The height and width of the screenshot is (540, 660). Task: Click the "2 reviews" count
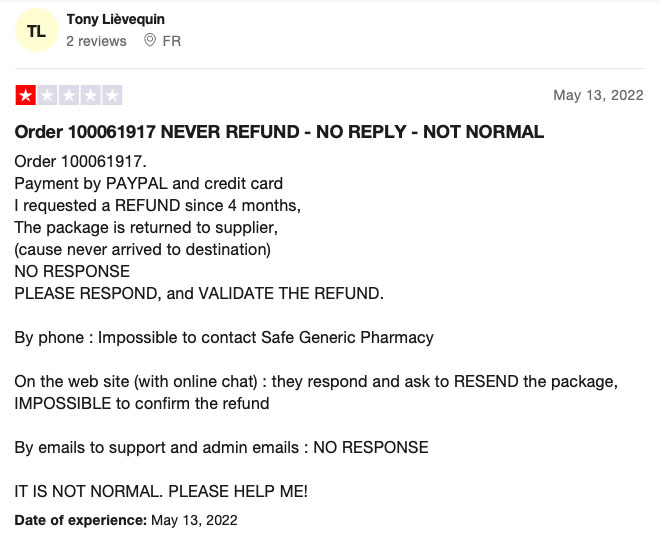[96, 41]
